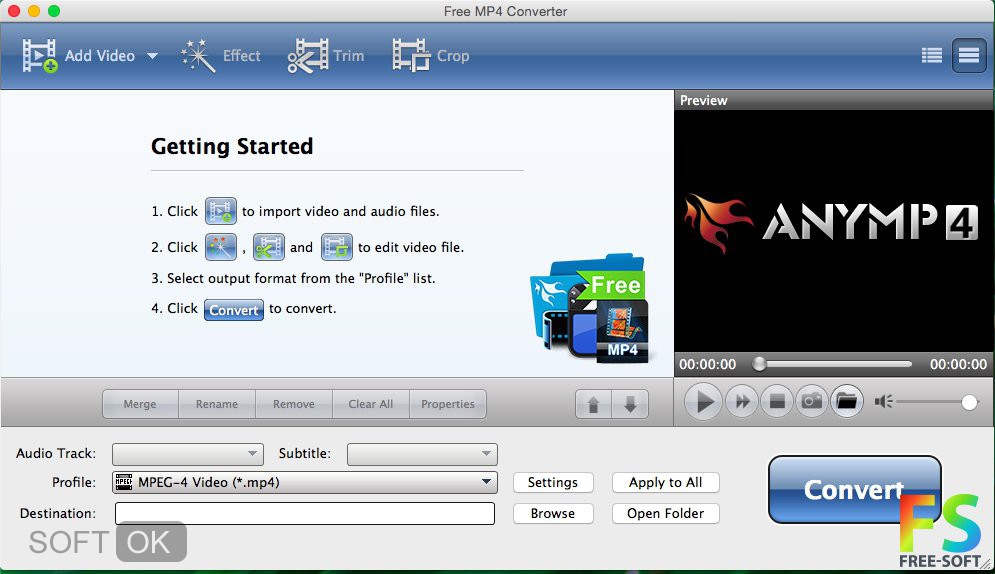This screenshot has width=995, height=574.
Task: Click the Destination path field
Action: (x=305, y=514)
